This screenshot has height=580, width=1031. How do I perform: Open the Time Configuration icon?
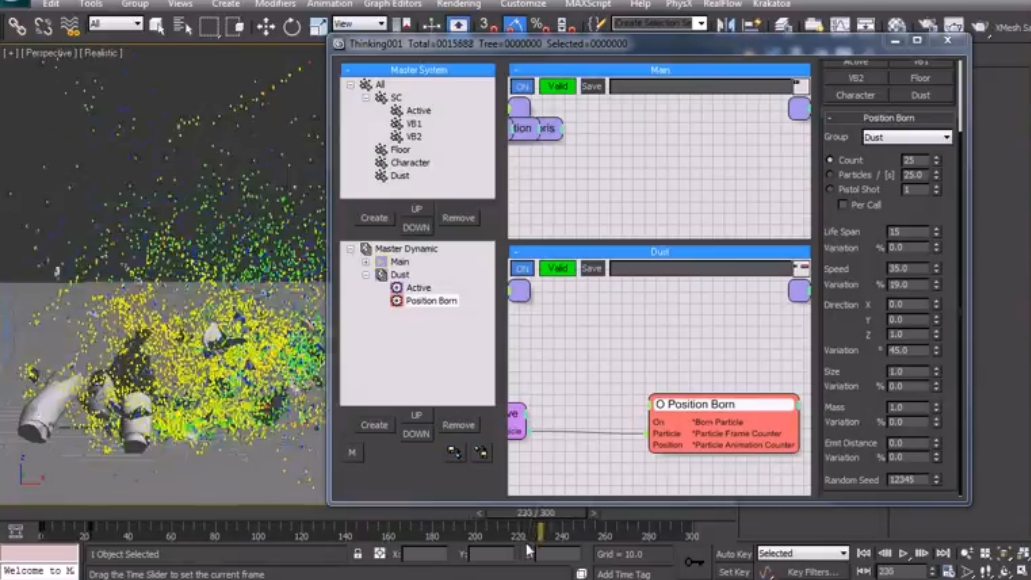coord(948,571)
